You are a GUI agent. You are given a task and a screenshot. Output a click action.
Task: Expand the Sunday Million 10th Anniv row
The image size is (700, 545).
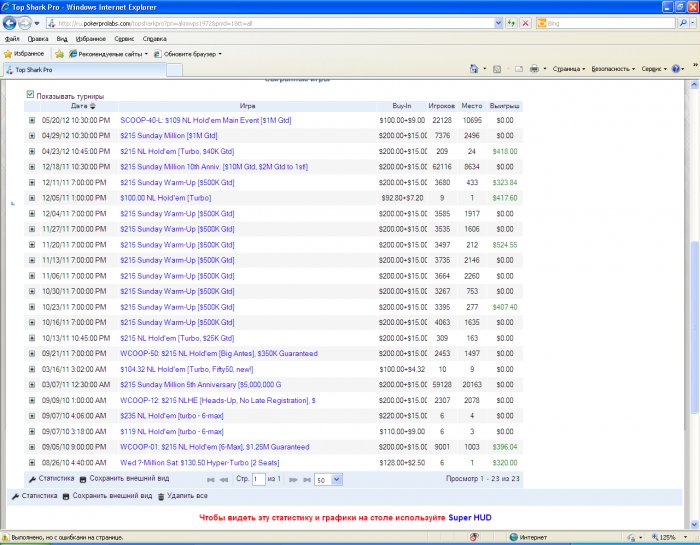pos(32,167)
